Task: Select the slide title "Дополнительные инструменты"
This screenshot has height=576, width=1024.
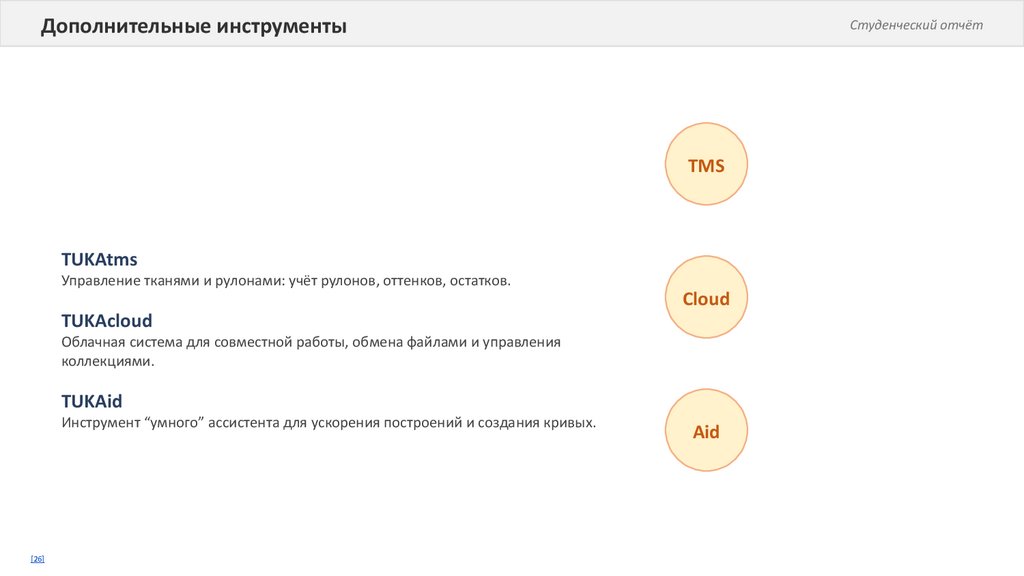Action: point(194,26)
